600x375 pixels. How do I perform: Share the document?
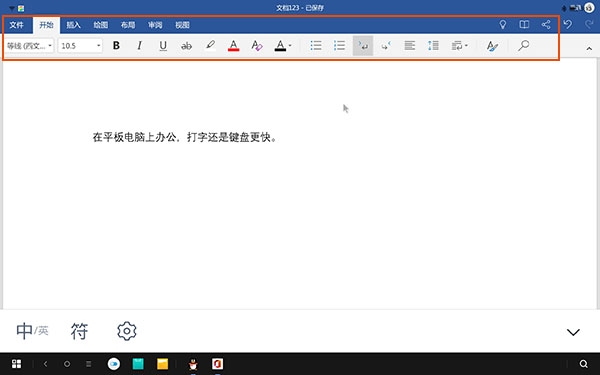click(x=546, y=25)
